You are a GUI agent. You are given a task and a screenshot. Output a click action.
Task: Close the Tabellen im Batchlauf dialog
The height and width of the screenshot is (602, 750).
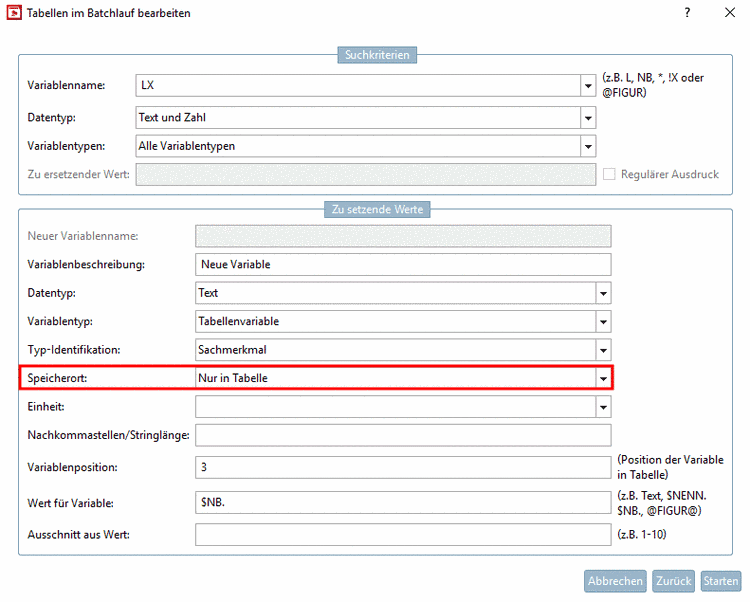(x=730, y=13)
